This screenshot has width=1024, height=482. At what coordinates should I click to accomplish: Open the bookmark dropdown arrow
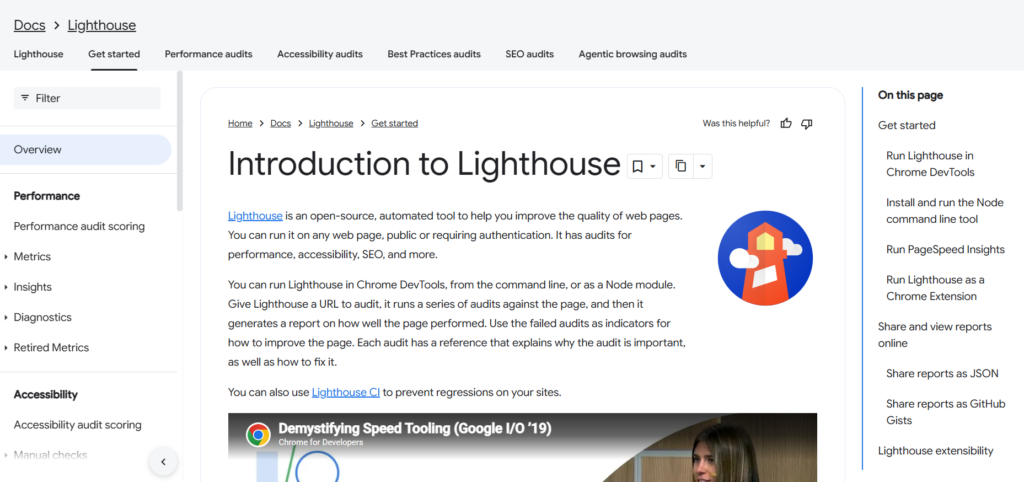pyautogui.click(x=653, y=167)
